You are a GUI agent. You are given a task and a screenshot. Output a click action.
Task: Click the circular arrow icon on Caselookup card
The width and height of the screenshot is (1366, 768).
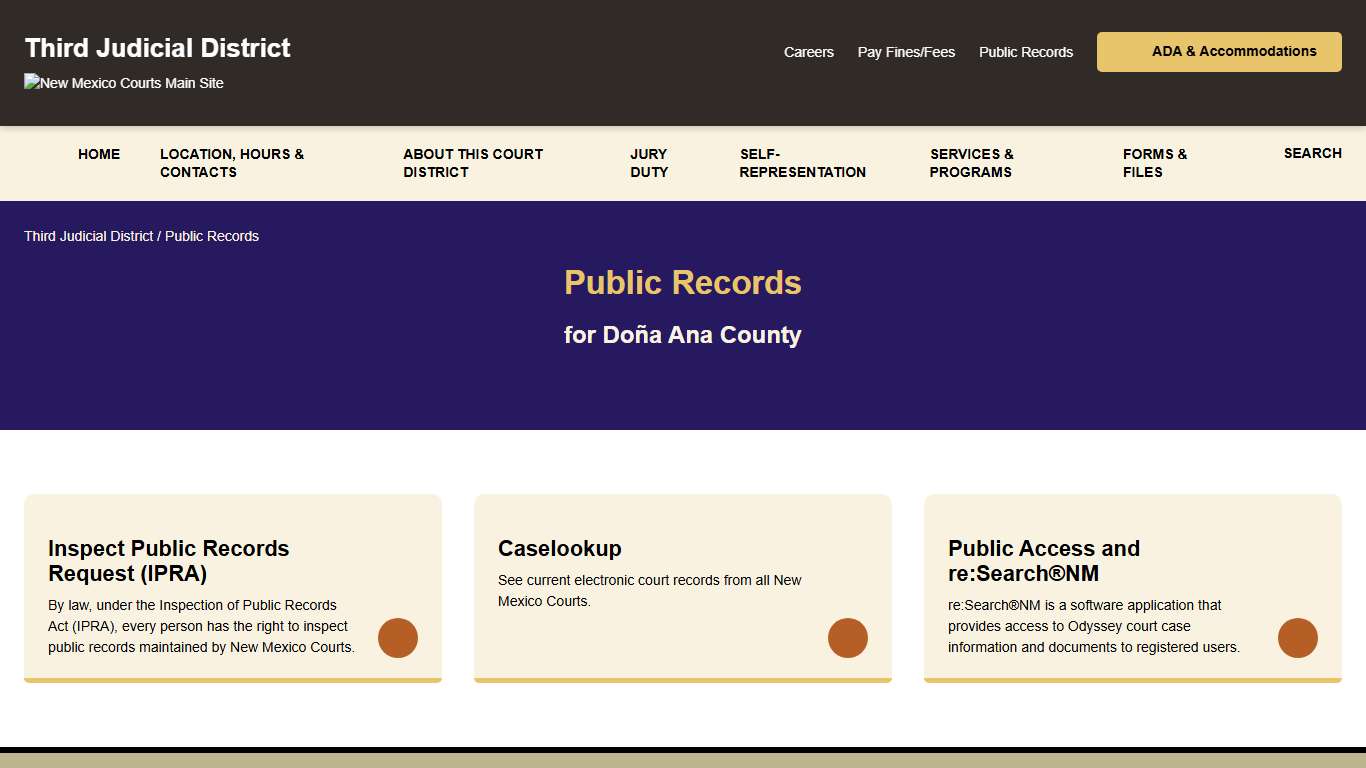(848, 638)
